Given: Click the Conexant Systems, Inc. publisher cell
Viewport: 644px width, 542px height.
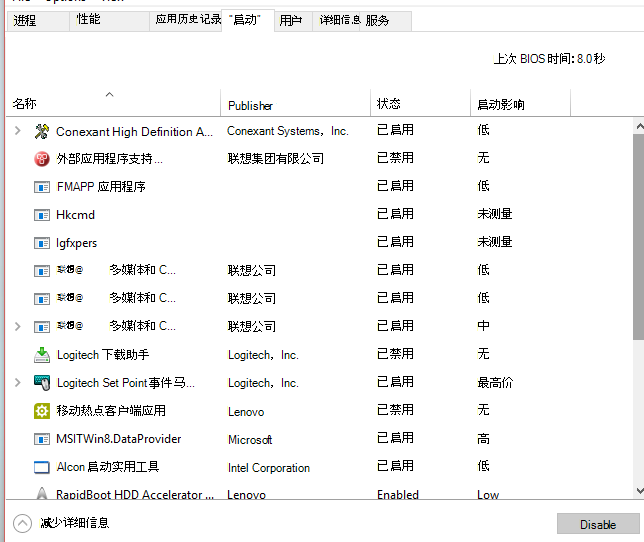Looking at the screenshot, I should (288, 131).
